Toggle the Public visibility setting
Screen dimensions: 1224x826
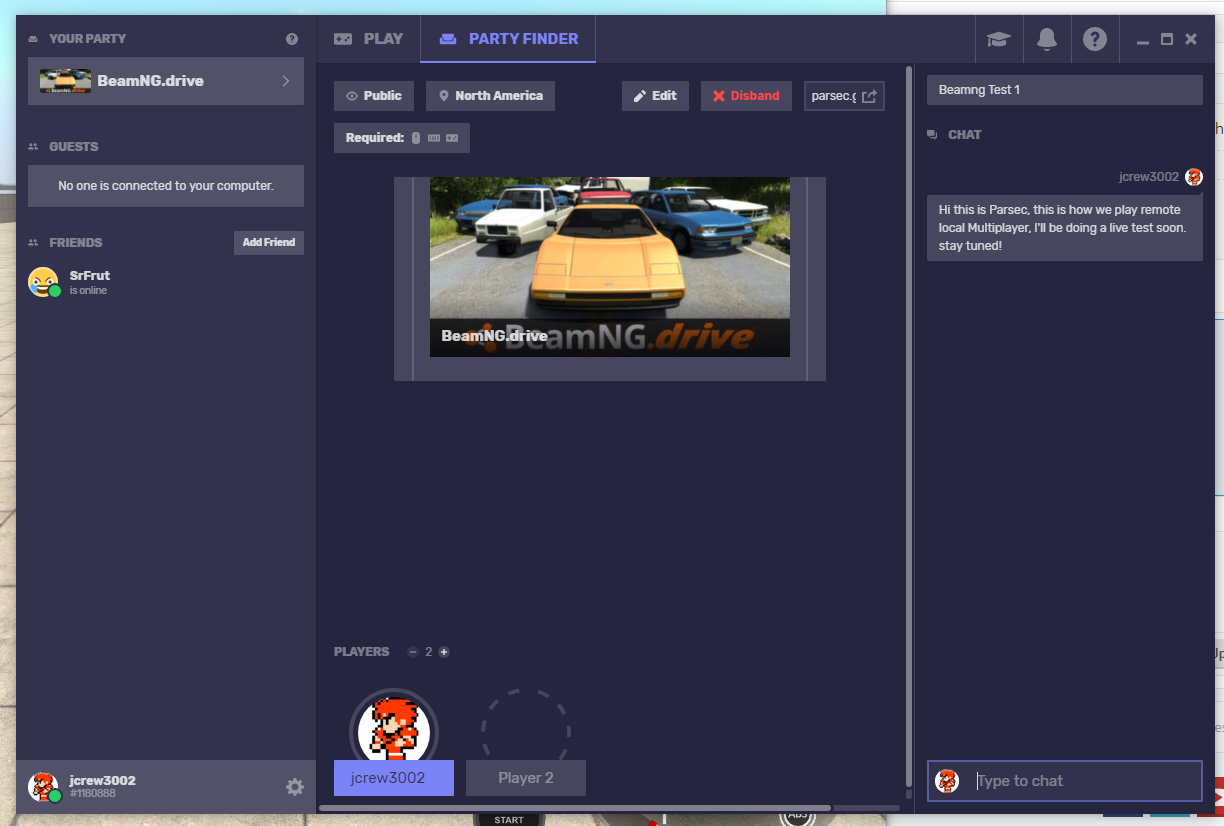tap(374, 96)
